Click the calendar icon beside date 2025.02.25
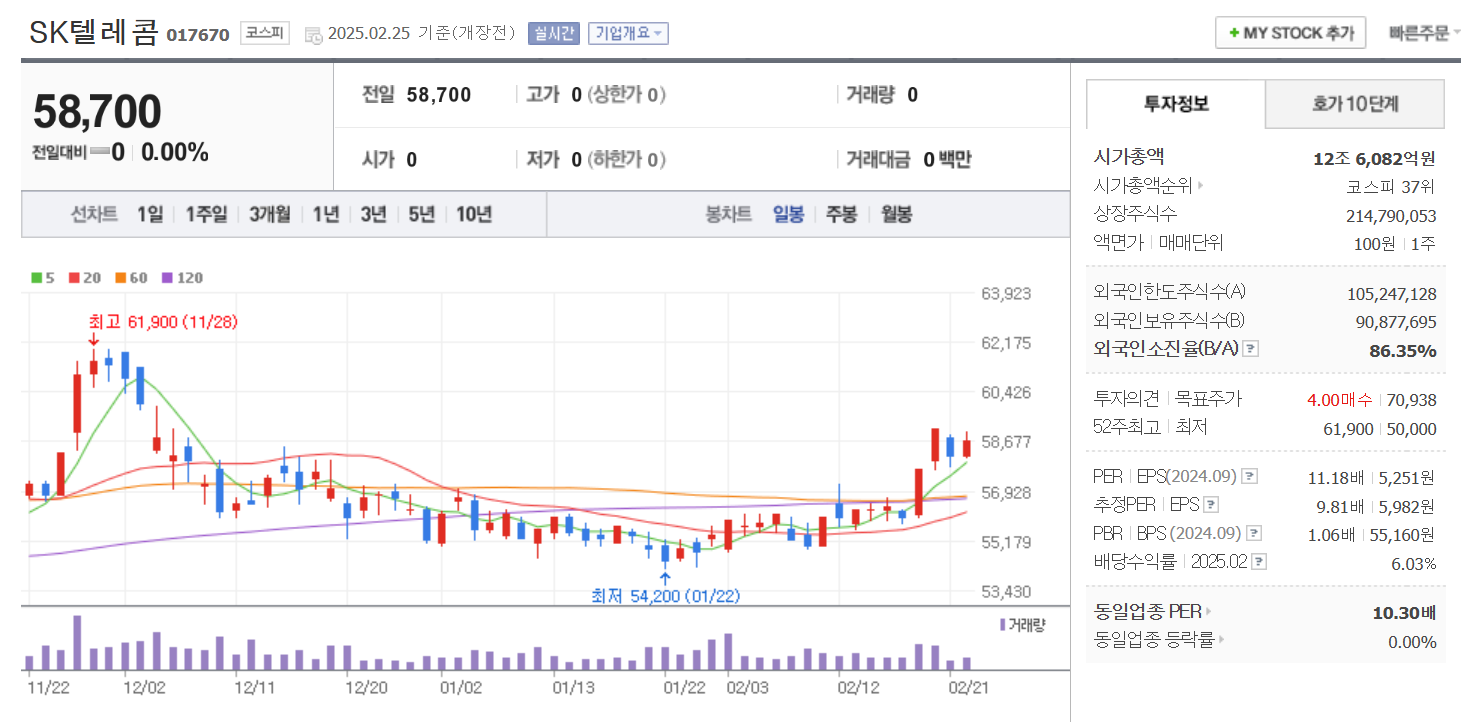Image resolution: width=1484 pixels, height=722 pixels. pyautogui.click(x=312, y=33)
